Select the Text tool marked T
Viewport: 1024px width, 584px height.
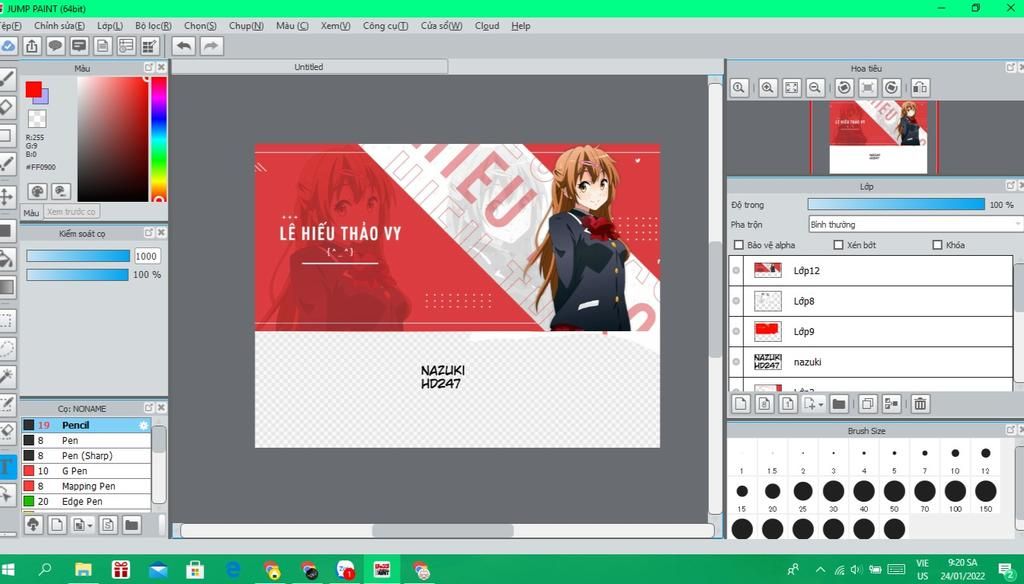point(7,466)
